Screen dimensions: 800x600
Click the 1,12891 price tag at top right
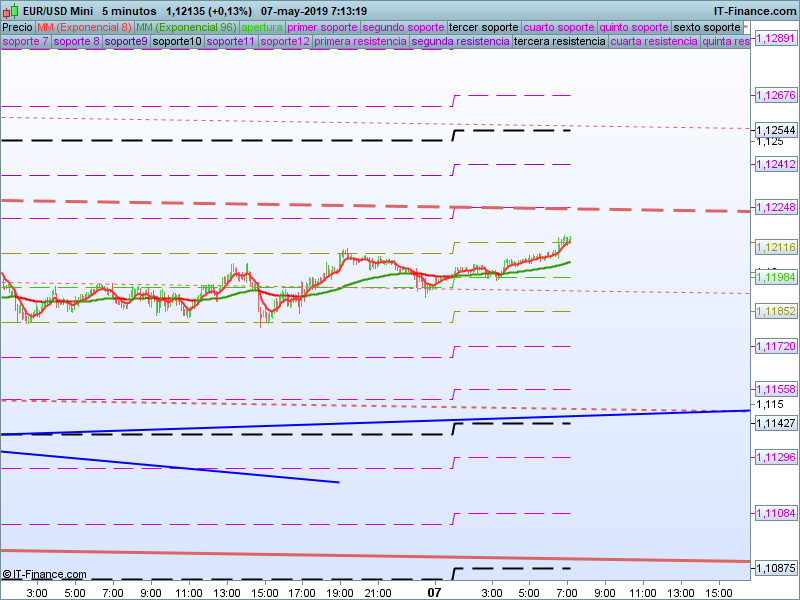[x=775, y=37]
